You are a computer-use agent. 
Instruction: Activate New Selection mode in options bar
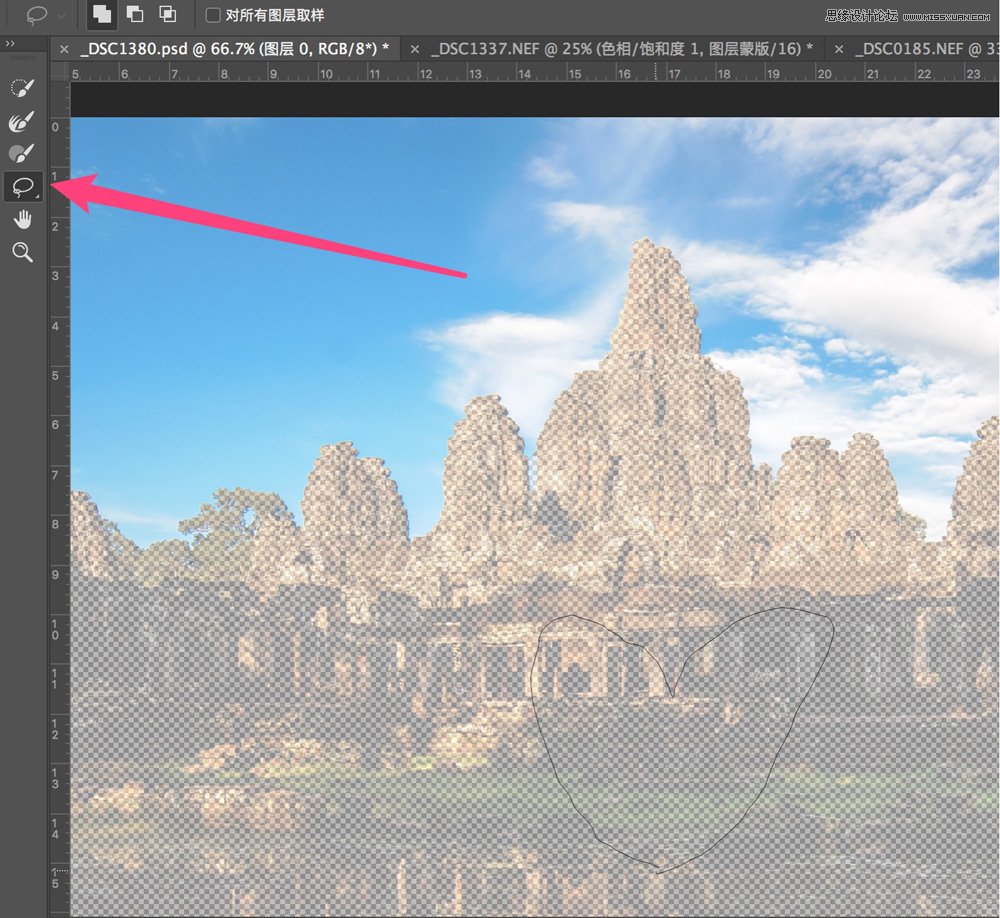coord(100,16)
